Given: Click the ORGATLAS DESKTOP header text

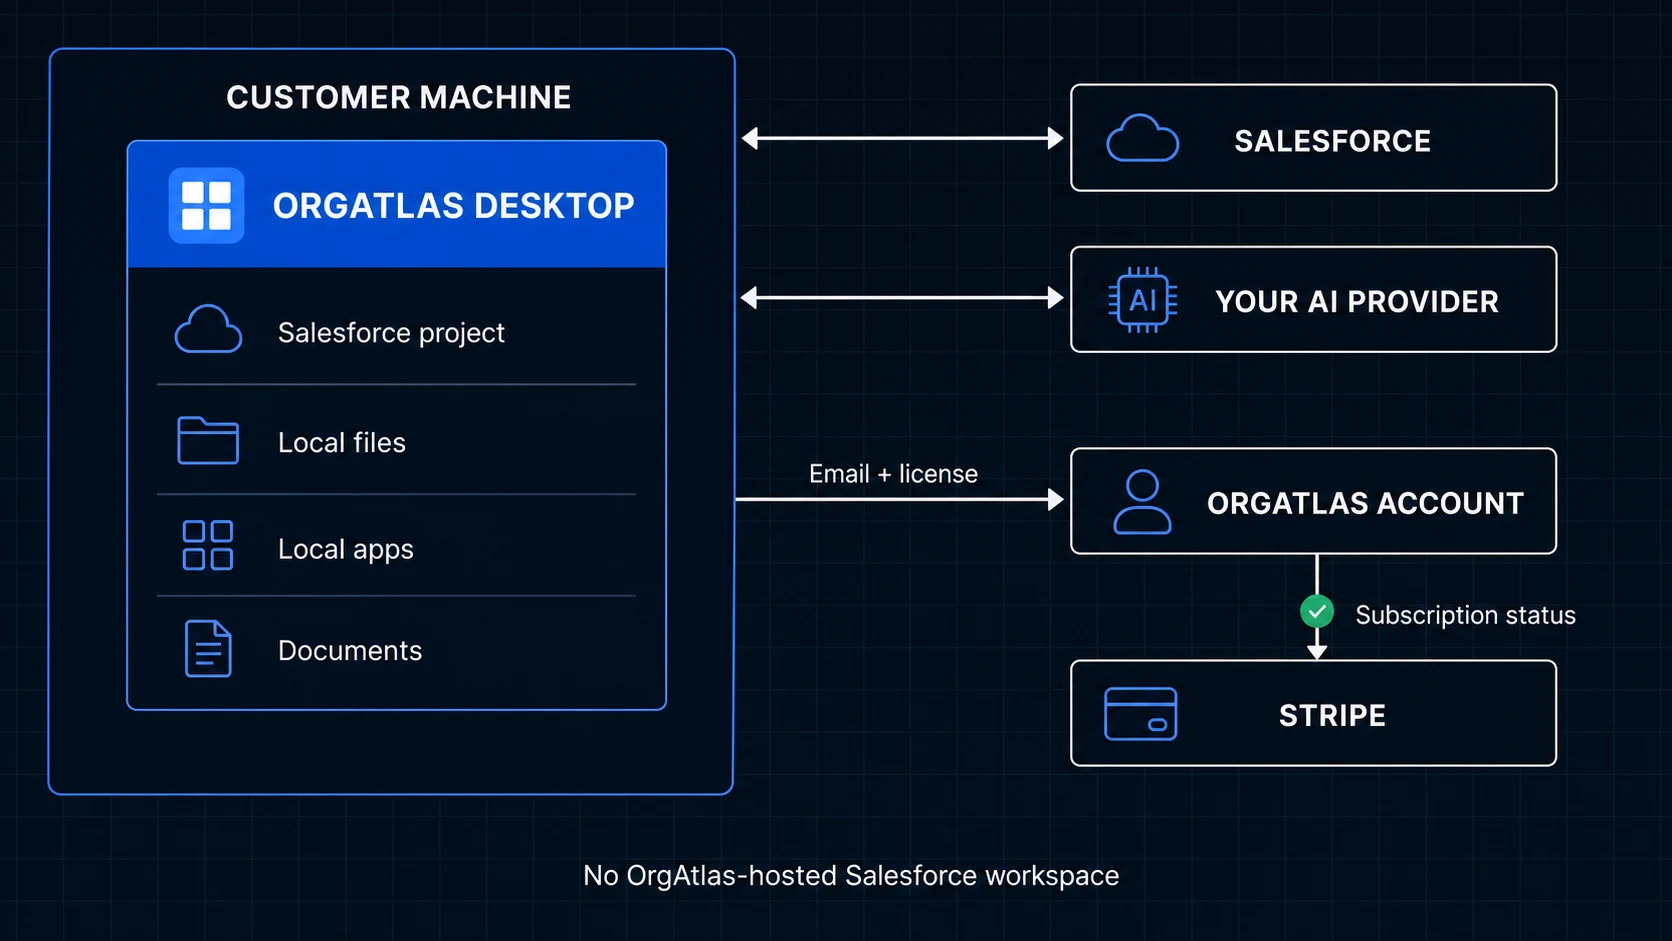Looking at the screenshot, I should (x=454, y=206).
